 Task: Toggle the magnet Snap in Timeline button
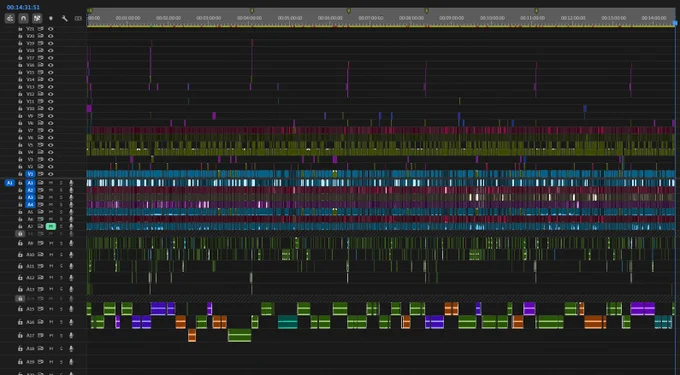(23, 18)
